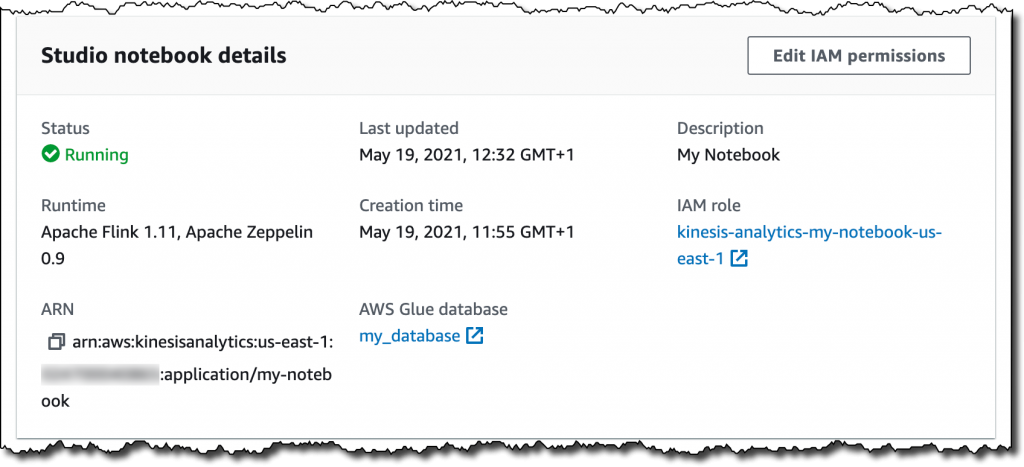
Task: Click the Description field label
Action: [720, 128]
